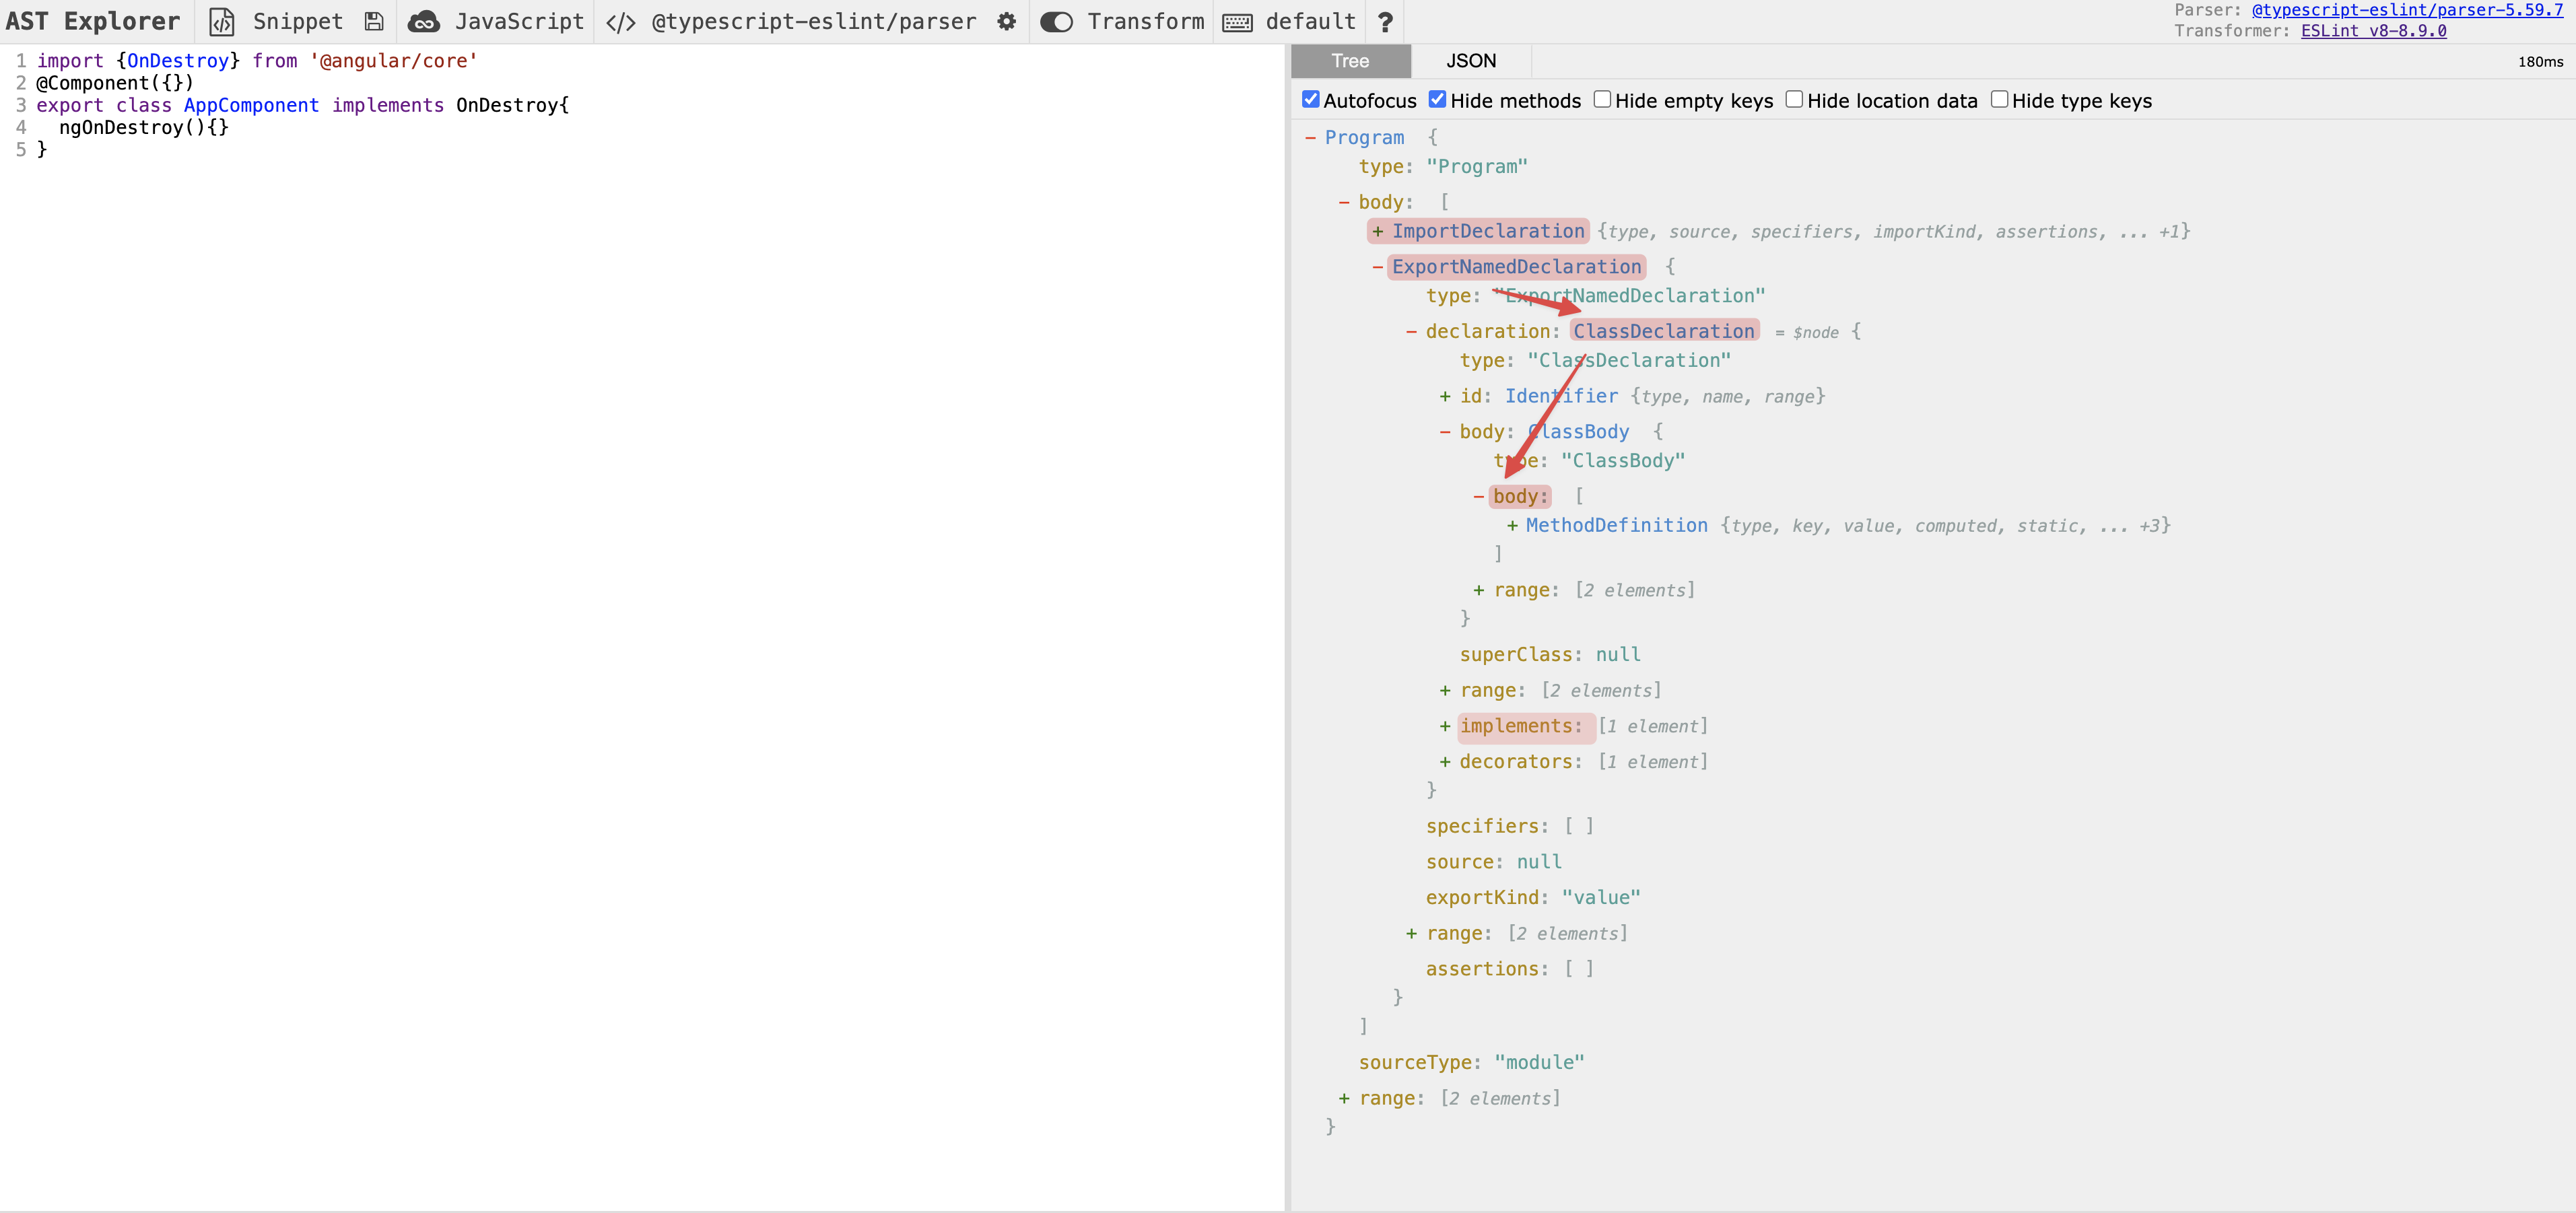Select the ClassDeclaration node label
The width and height of the screenshot is (2576, 1213).
[1664, 331]
